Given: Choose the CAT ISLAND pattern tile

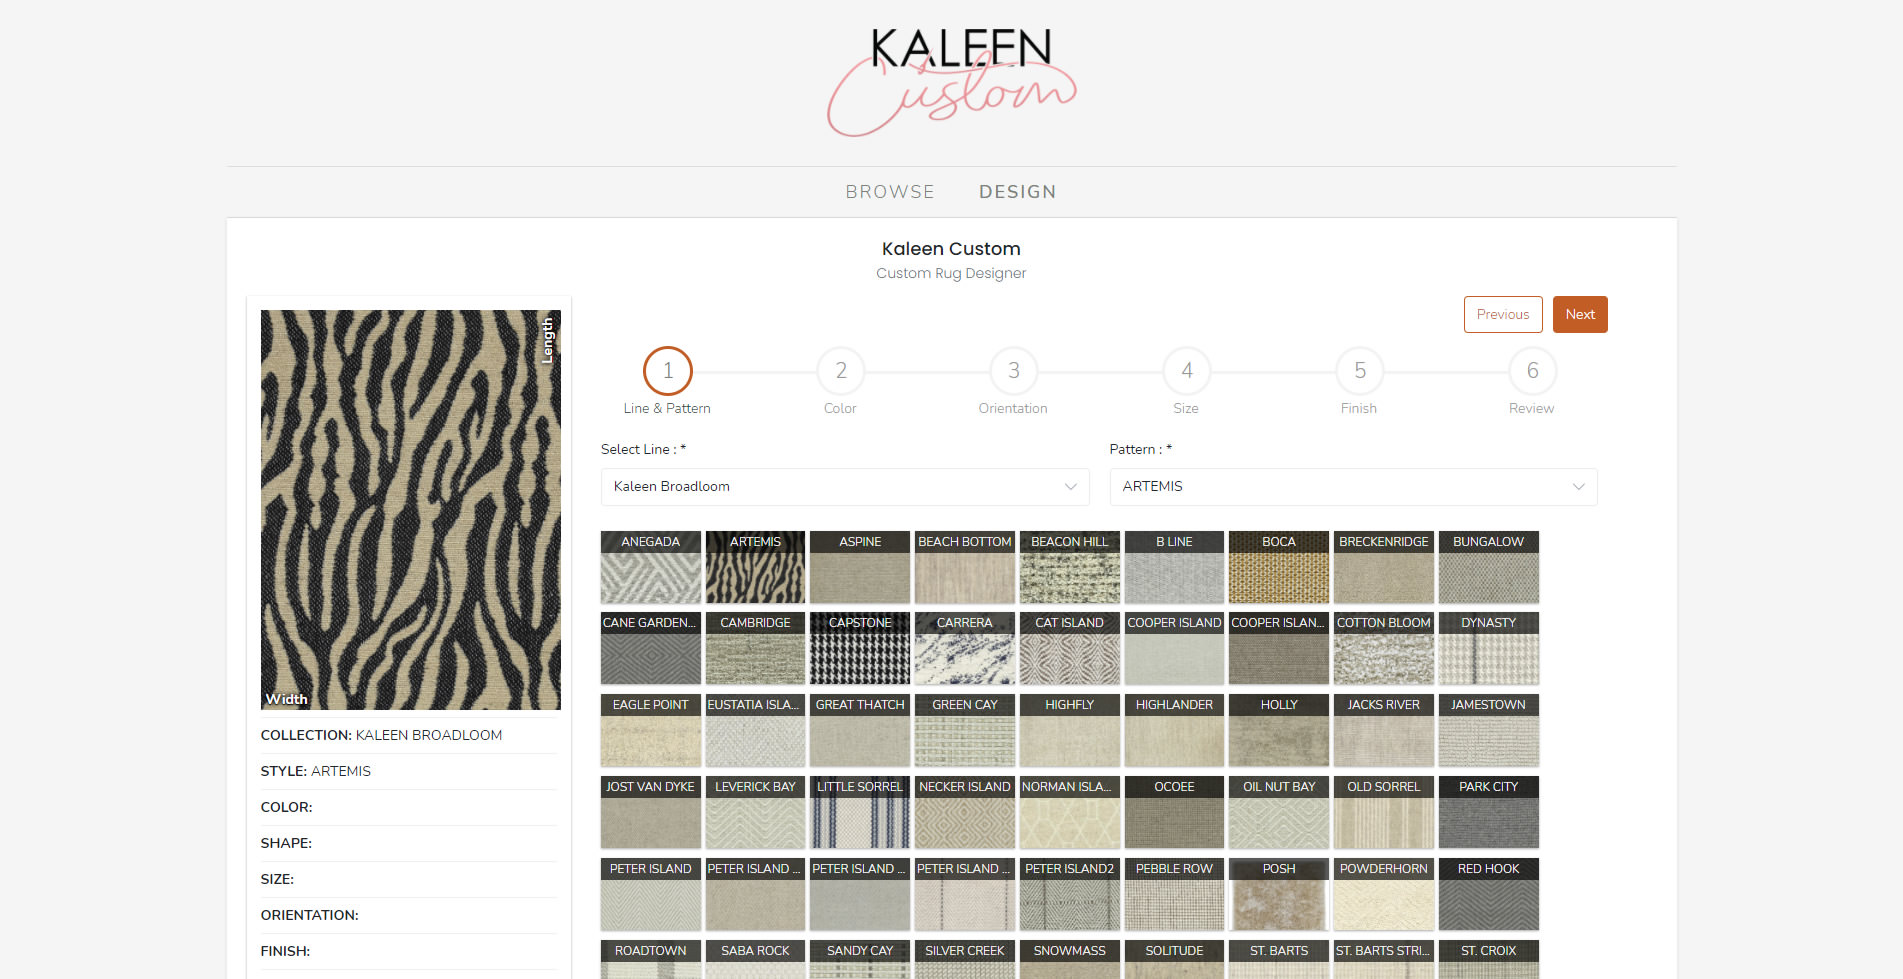Looking at the screenshot, I should tap(1070, 648).
